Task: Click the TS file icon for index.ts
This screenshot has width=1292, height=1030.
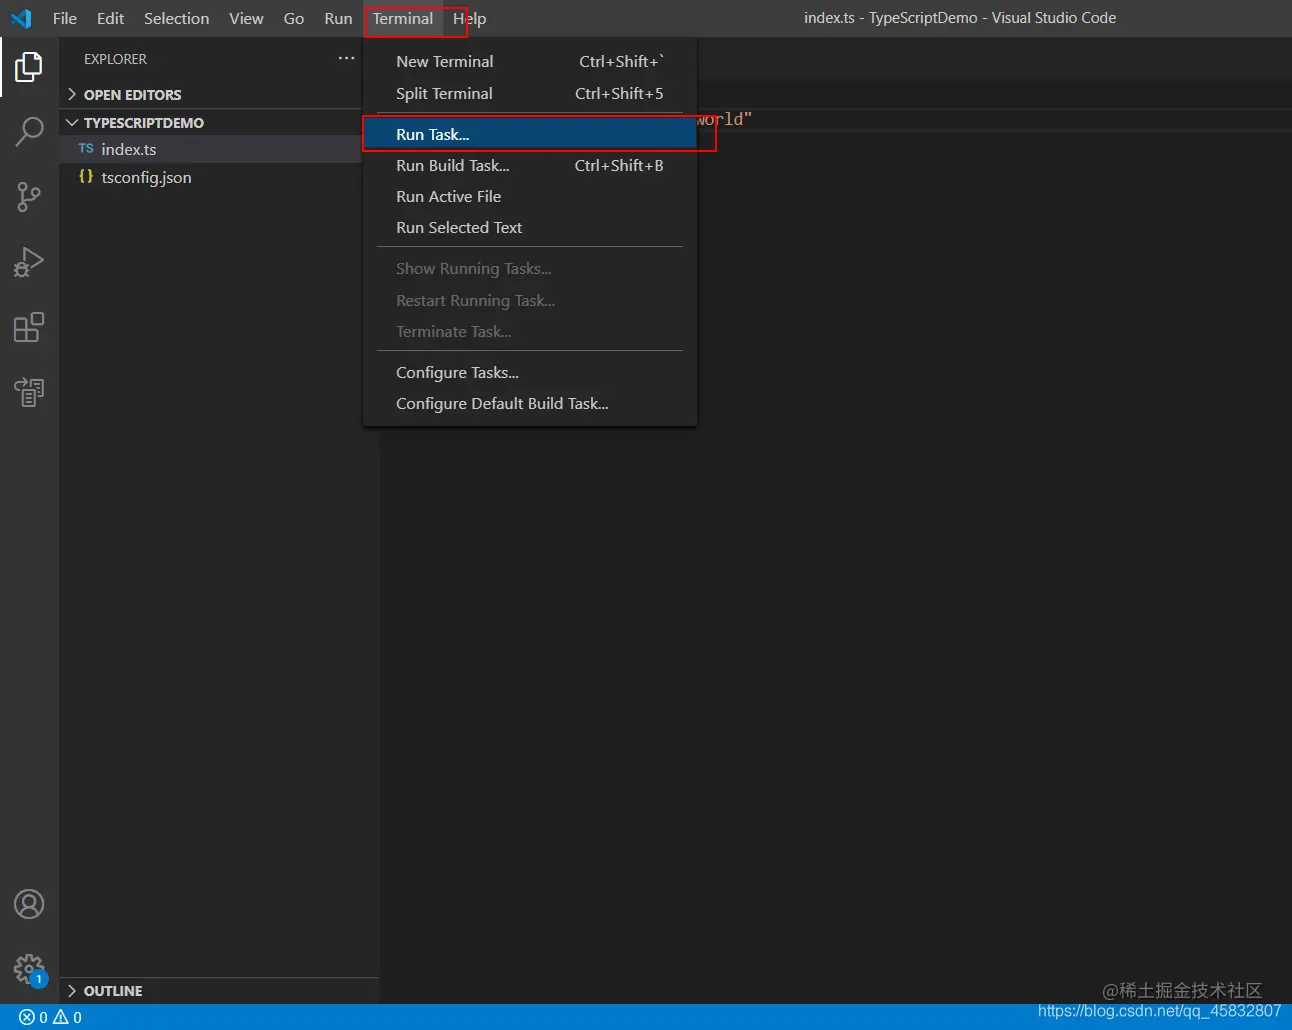Action: 86,149
